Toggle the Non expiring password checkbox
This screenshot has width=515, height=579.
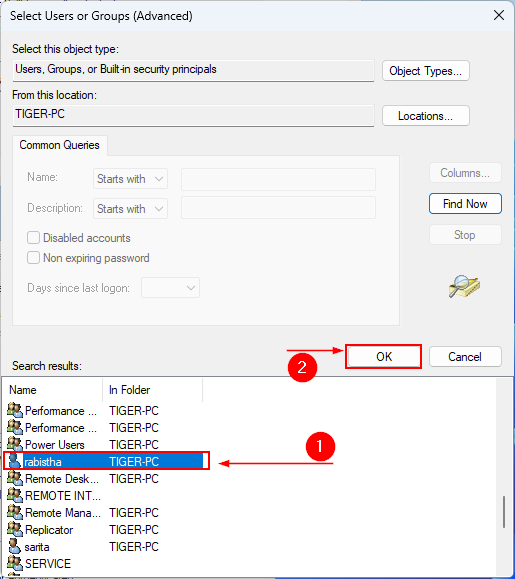[x=33, y=257]
